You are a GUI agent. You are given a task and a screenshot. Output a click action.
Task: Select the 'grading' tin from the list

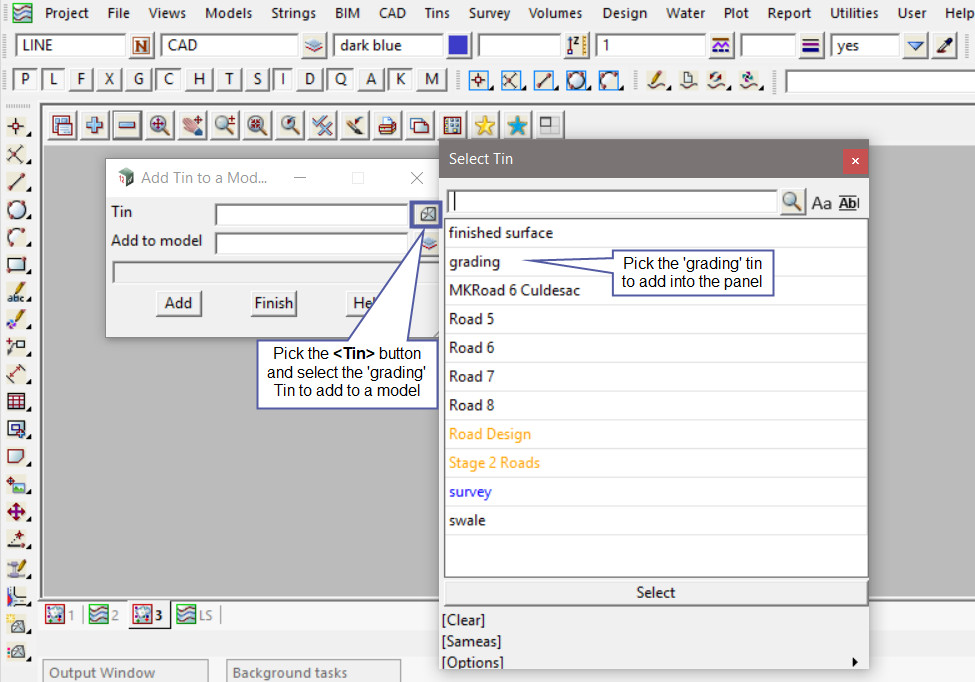coord(475,262)
